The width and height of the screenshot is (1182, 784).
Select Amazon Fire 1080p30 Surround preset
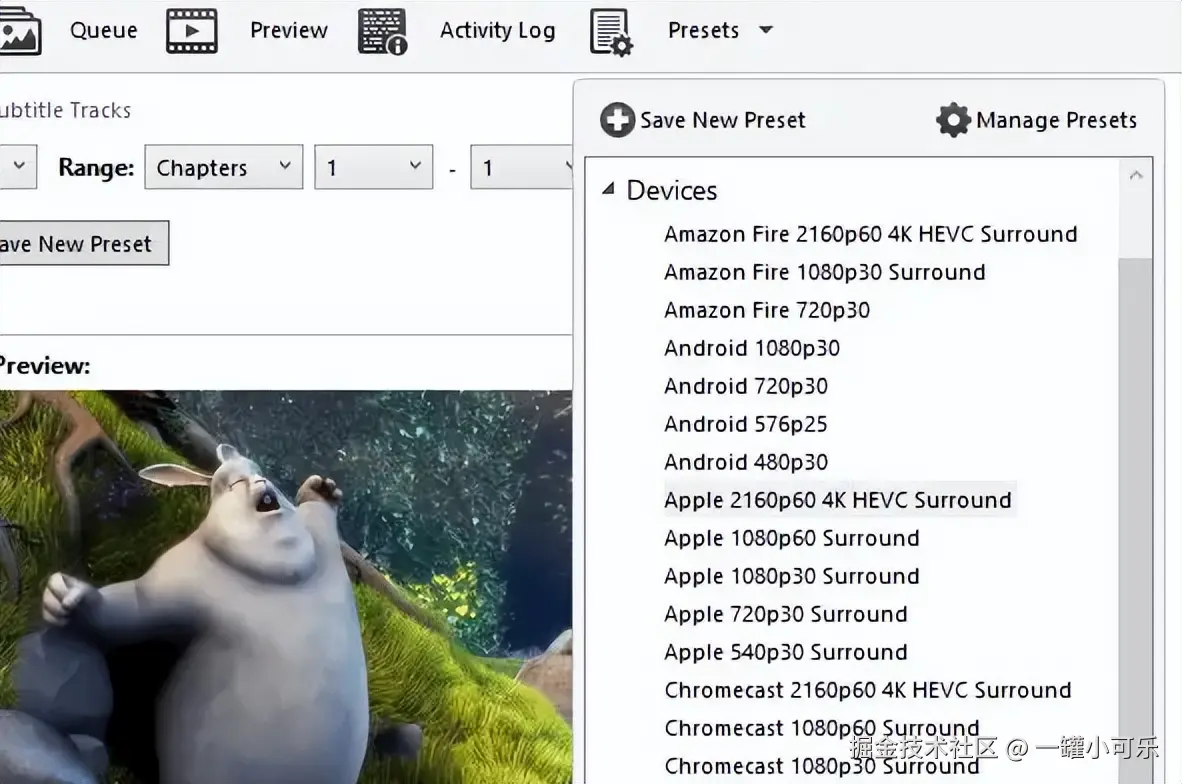825,272
